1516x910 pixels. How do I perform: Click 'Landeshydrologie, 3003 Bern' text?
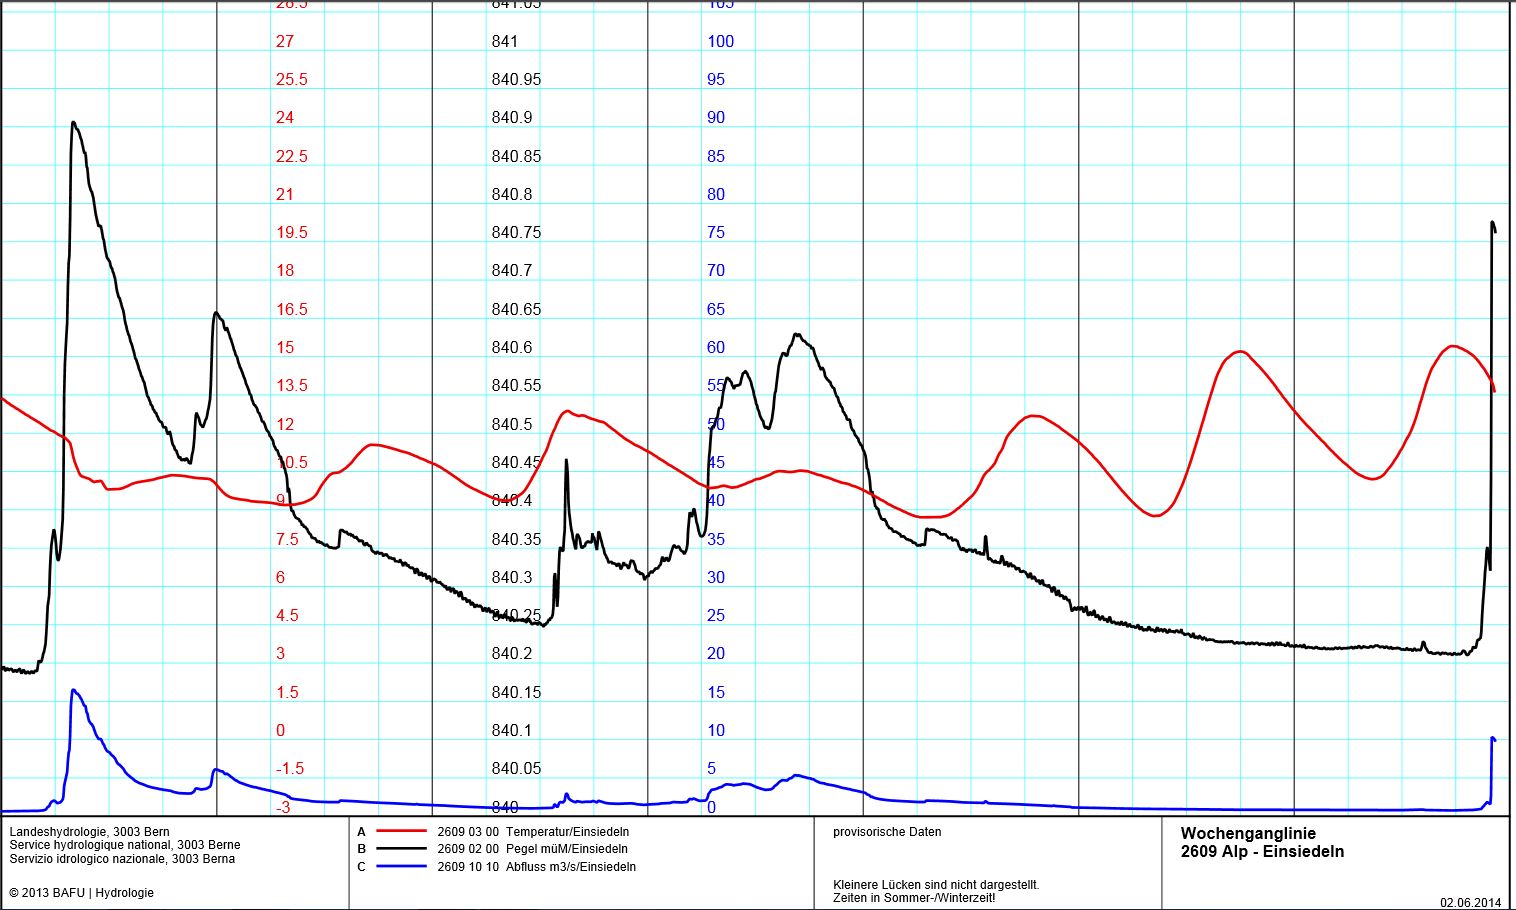click(89, 831)
